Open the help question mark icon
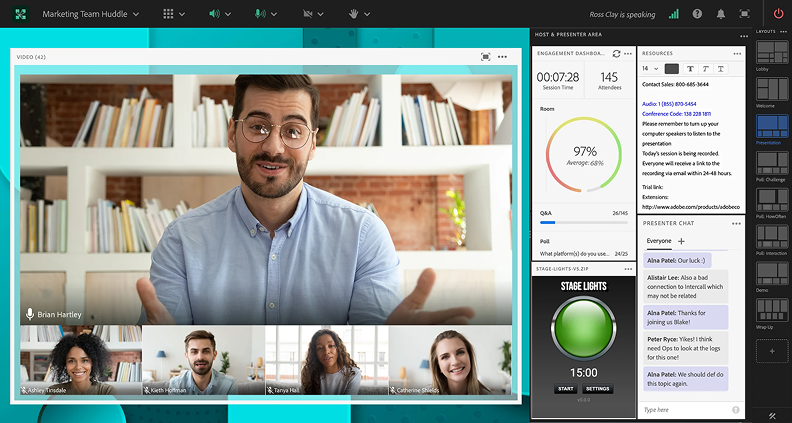Image resolution: width=792 pixels, height=423 pixels. point(697,14)
